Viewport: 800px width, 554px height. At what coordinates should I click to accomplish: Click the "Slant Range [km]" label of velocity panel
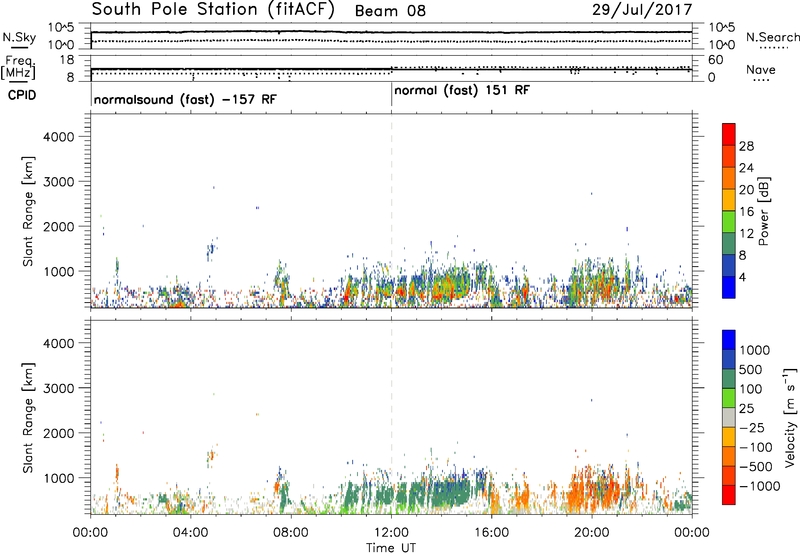coord(28,417)
